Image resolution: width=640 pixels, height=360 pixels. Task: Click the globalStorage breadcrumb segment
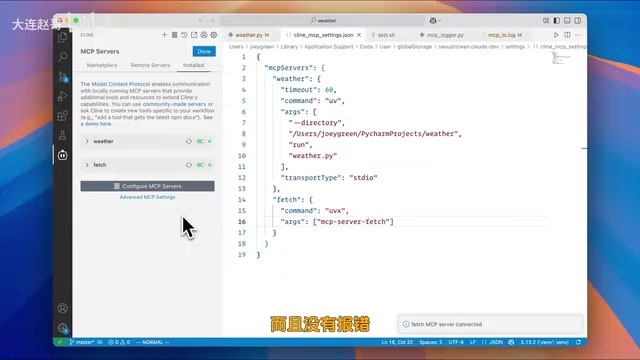pyautogui.click(x=414, y=47)
